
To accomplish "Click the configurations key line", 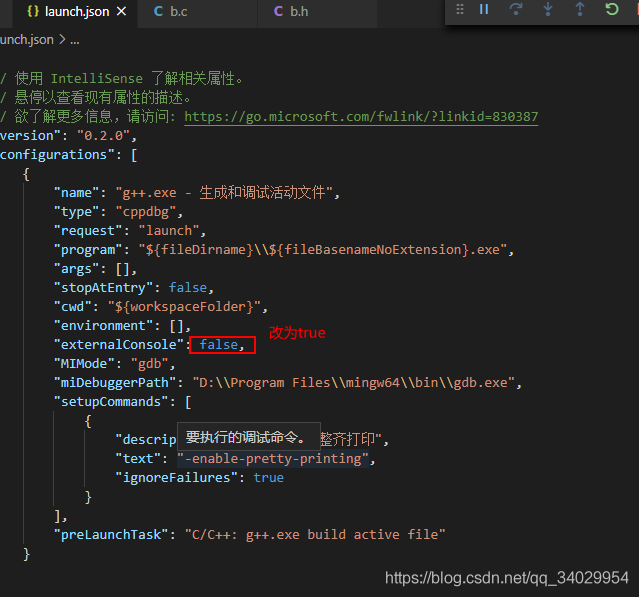I will click(68, 155).
